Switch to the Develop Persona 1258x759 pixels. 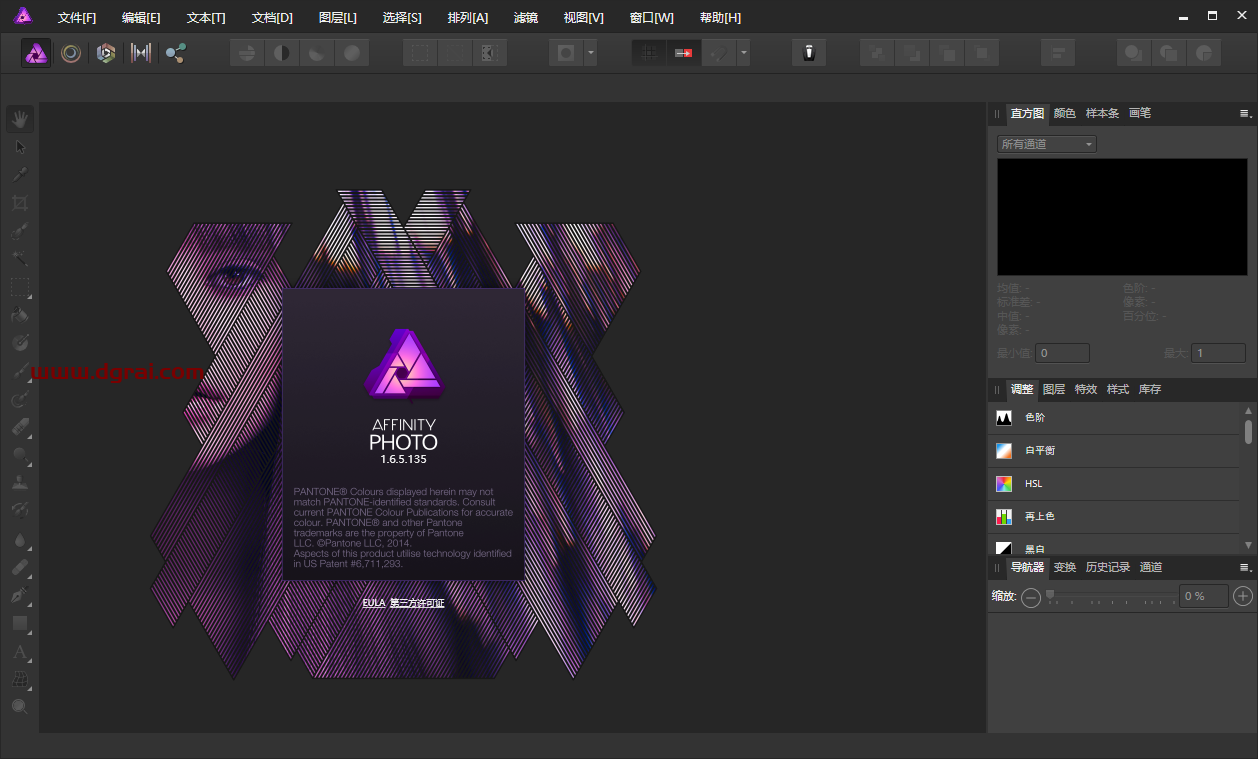(x=106, y=53)
